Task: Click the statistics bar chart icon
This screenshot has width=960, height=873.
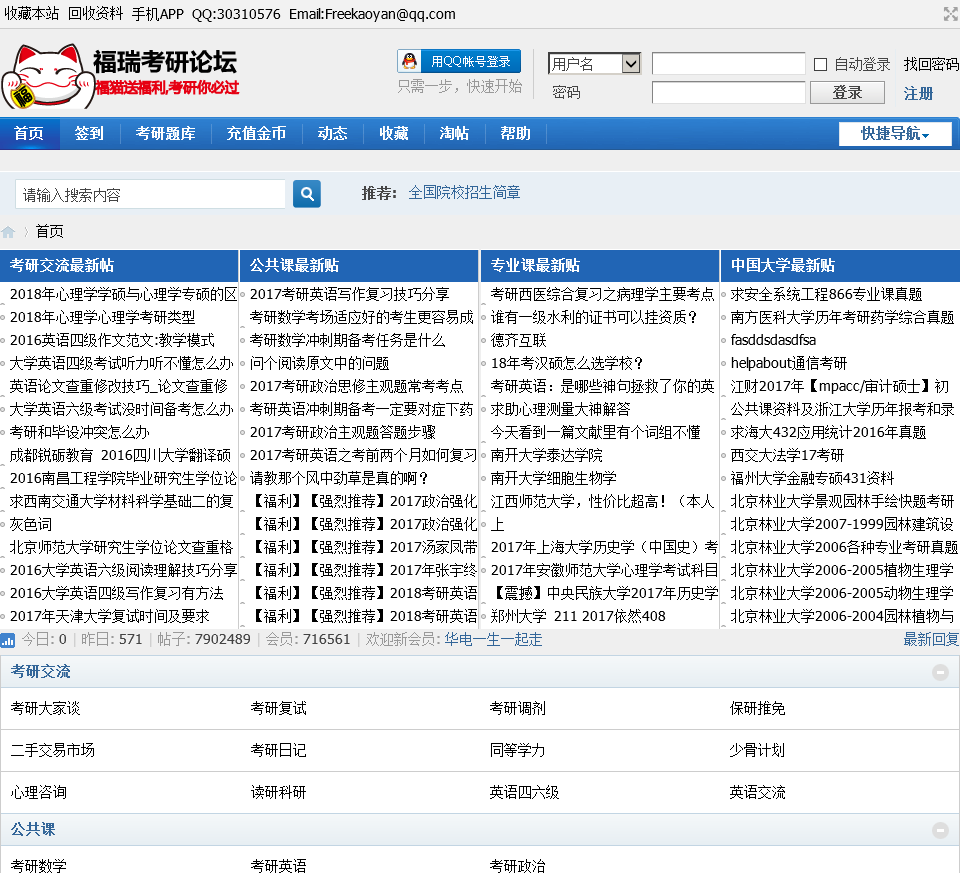Action: 8,640
